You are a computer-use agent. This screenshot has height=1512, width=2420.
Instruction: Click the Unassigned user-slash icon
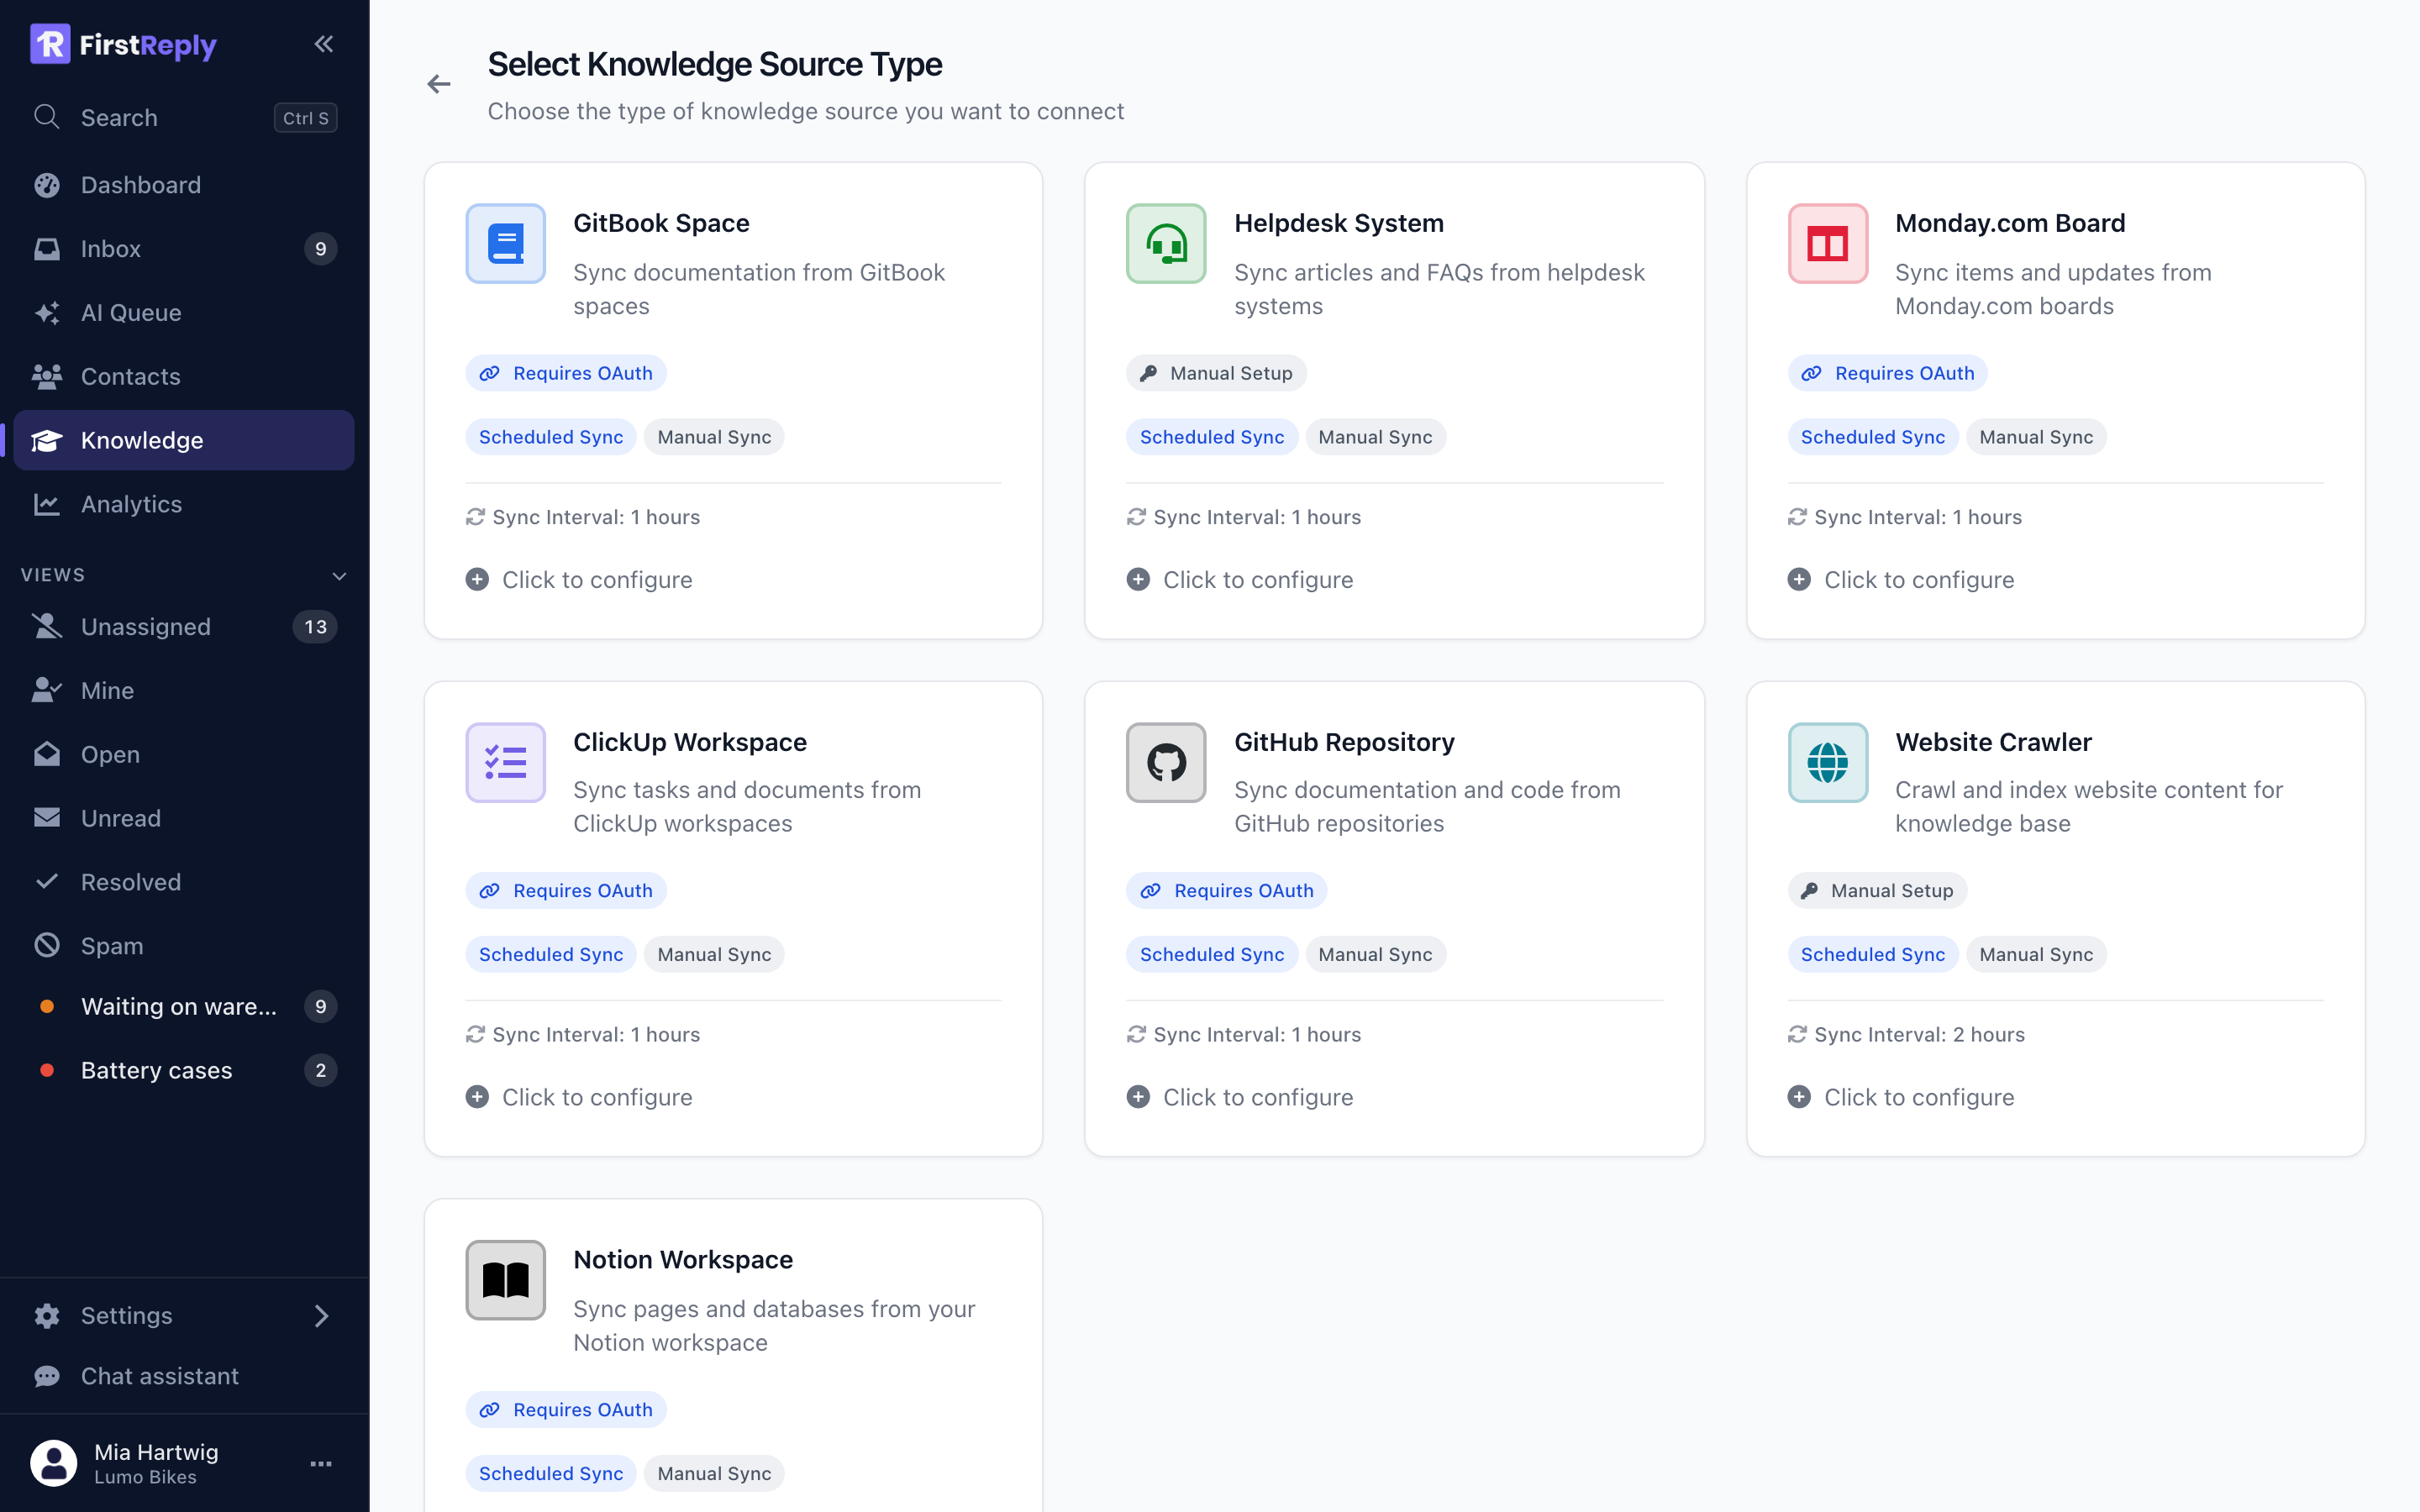(47, 627)
